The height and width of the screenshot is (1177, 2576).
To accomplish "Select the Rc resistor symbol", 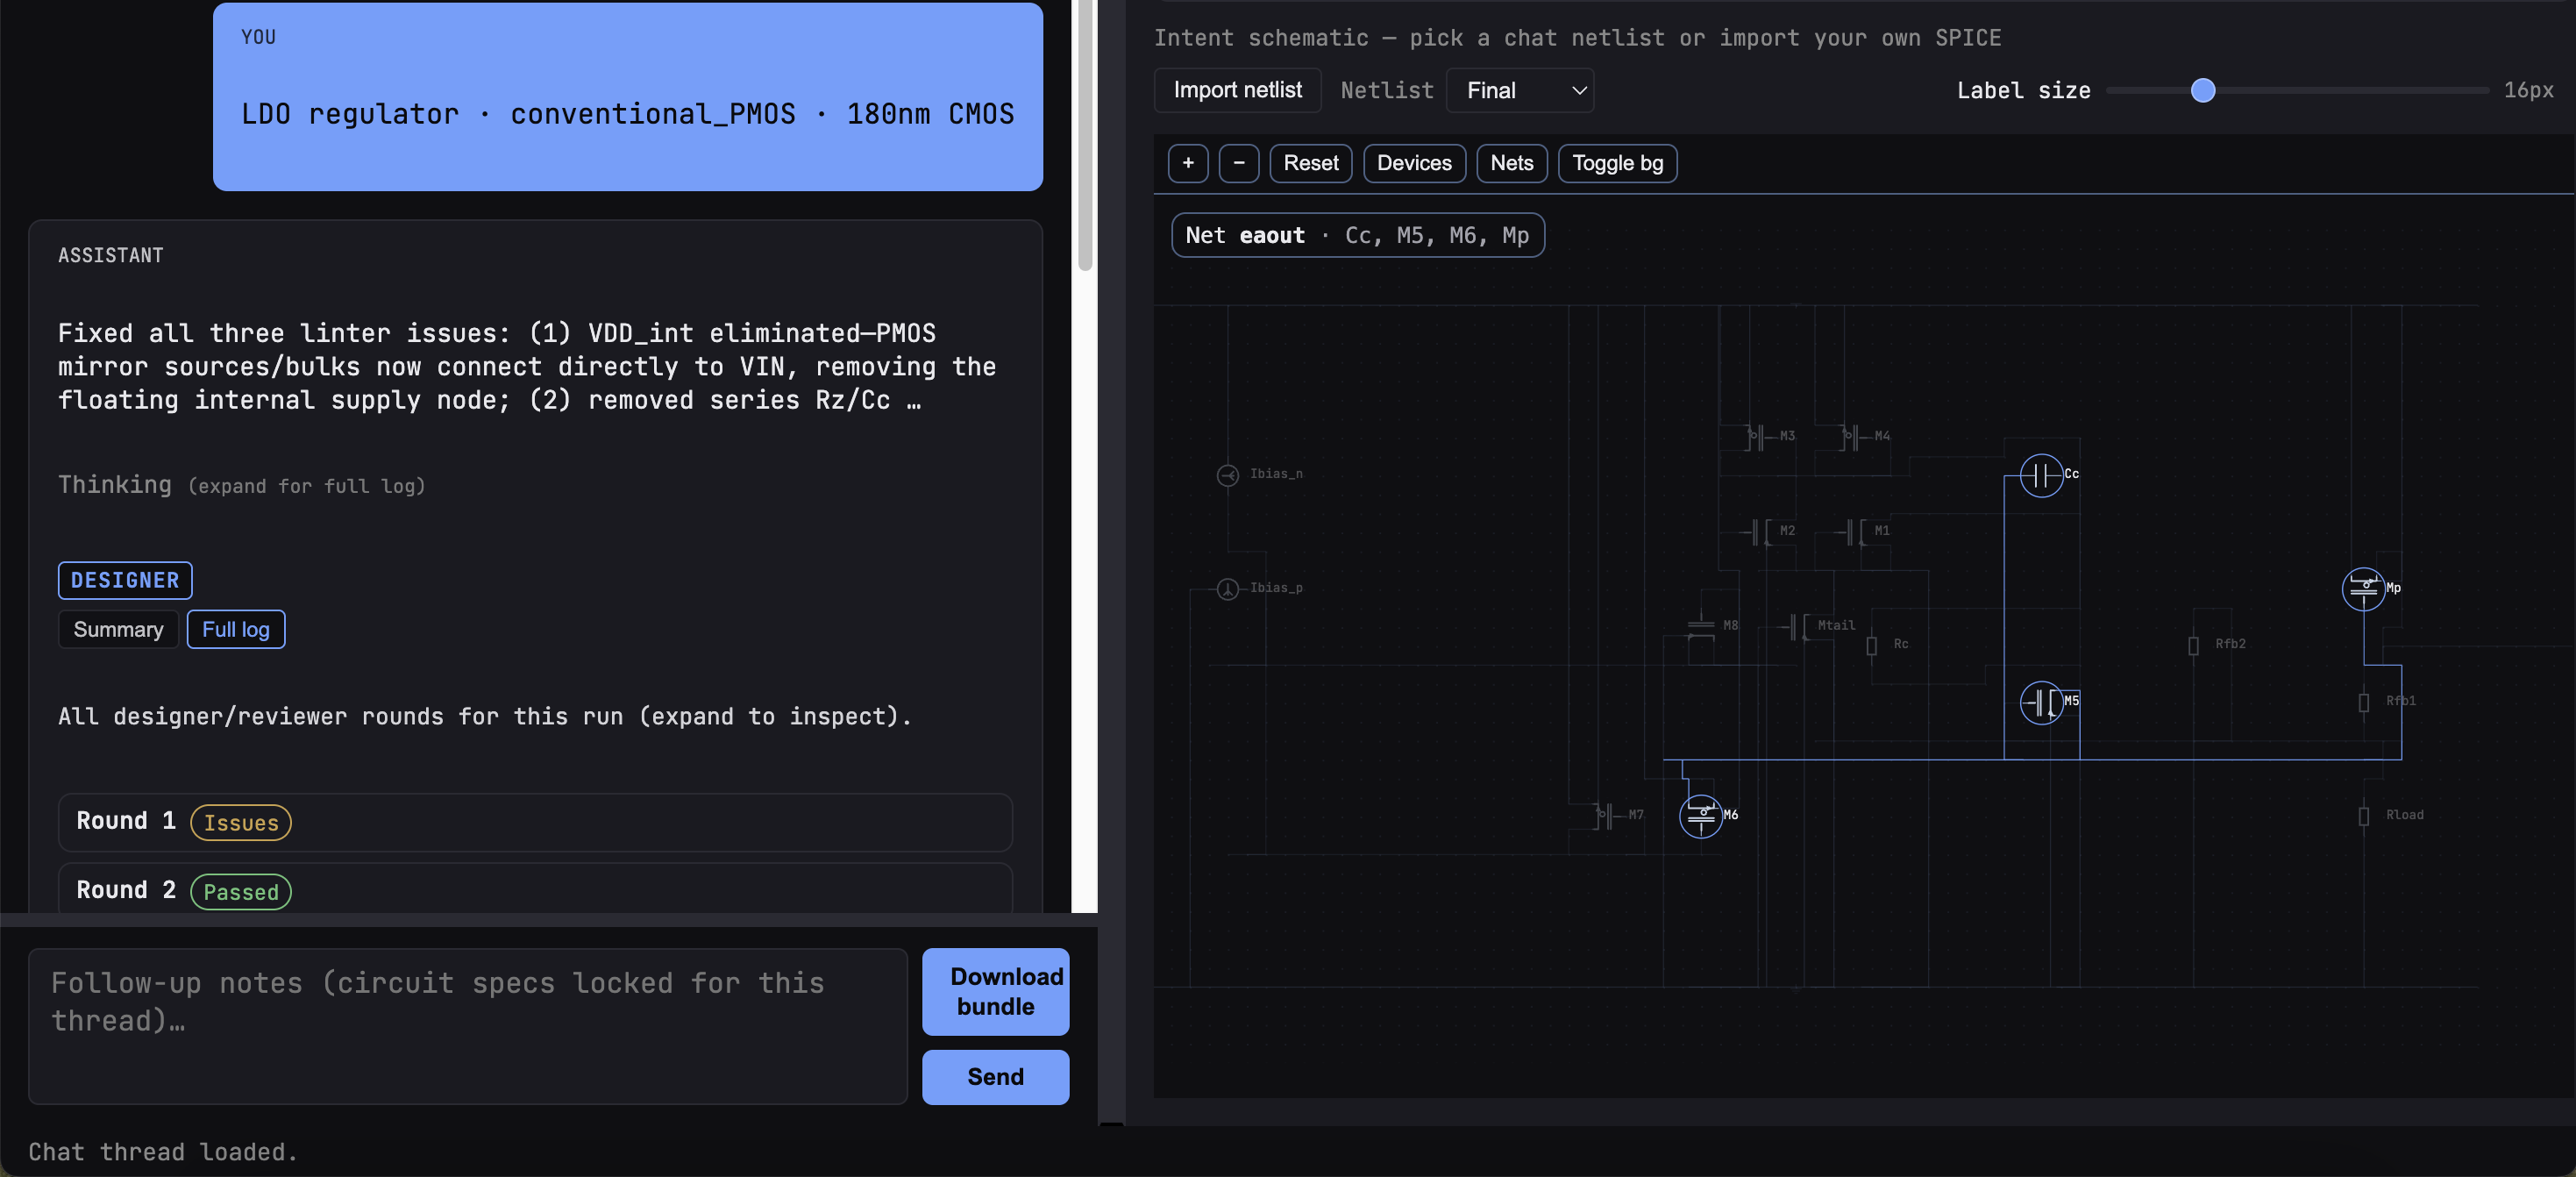I will pos(1871,645).
